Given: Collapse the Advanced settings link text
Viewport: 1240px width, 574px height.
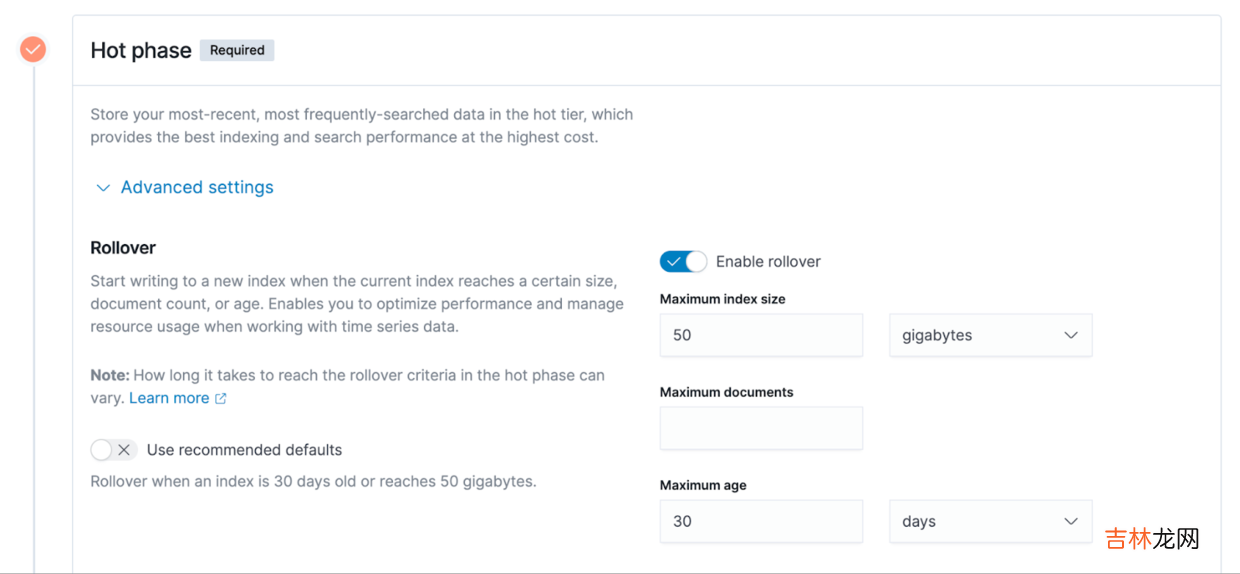Looking at the screenshot, I should pos(197,188).
